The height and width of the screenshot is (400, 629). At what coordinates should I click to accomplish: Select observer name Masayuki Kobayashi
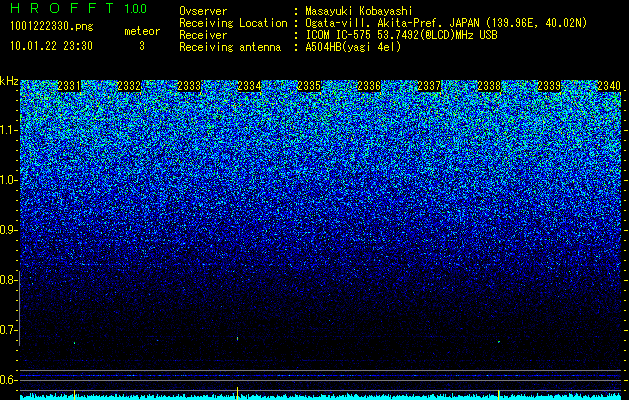coord(359,11)
